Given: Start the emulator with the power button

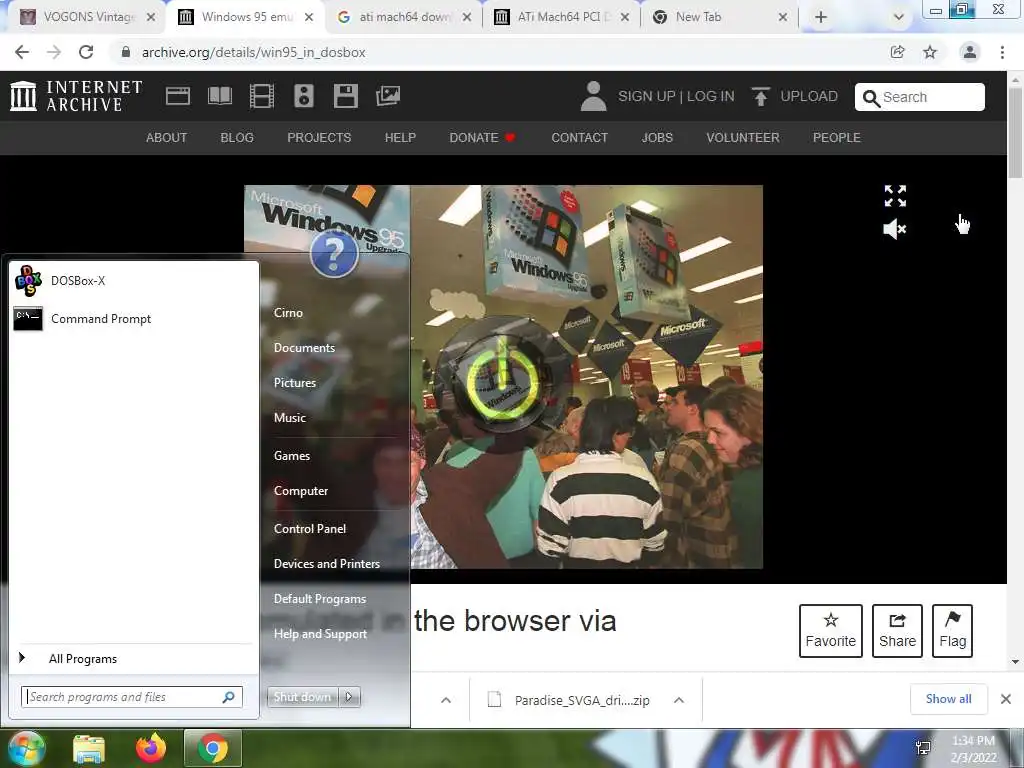Looking at the screenshot, I should [x=504, y=378].
